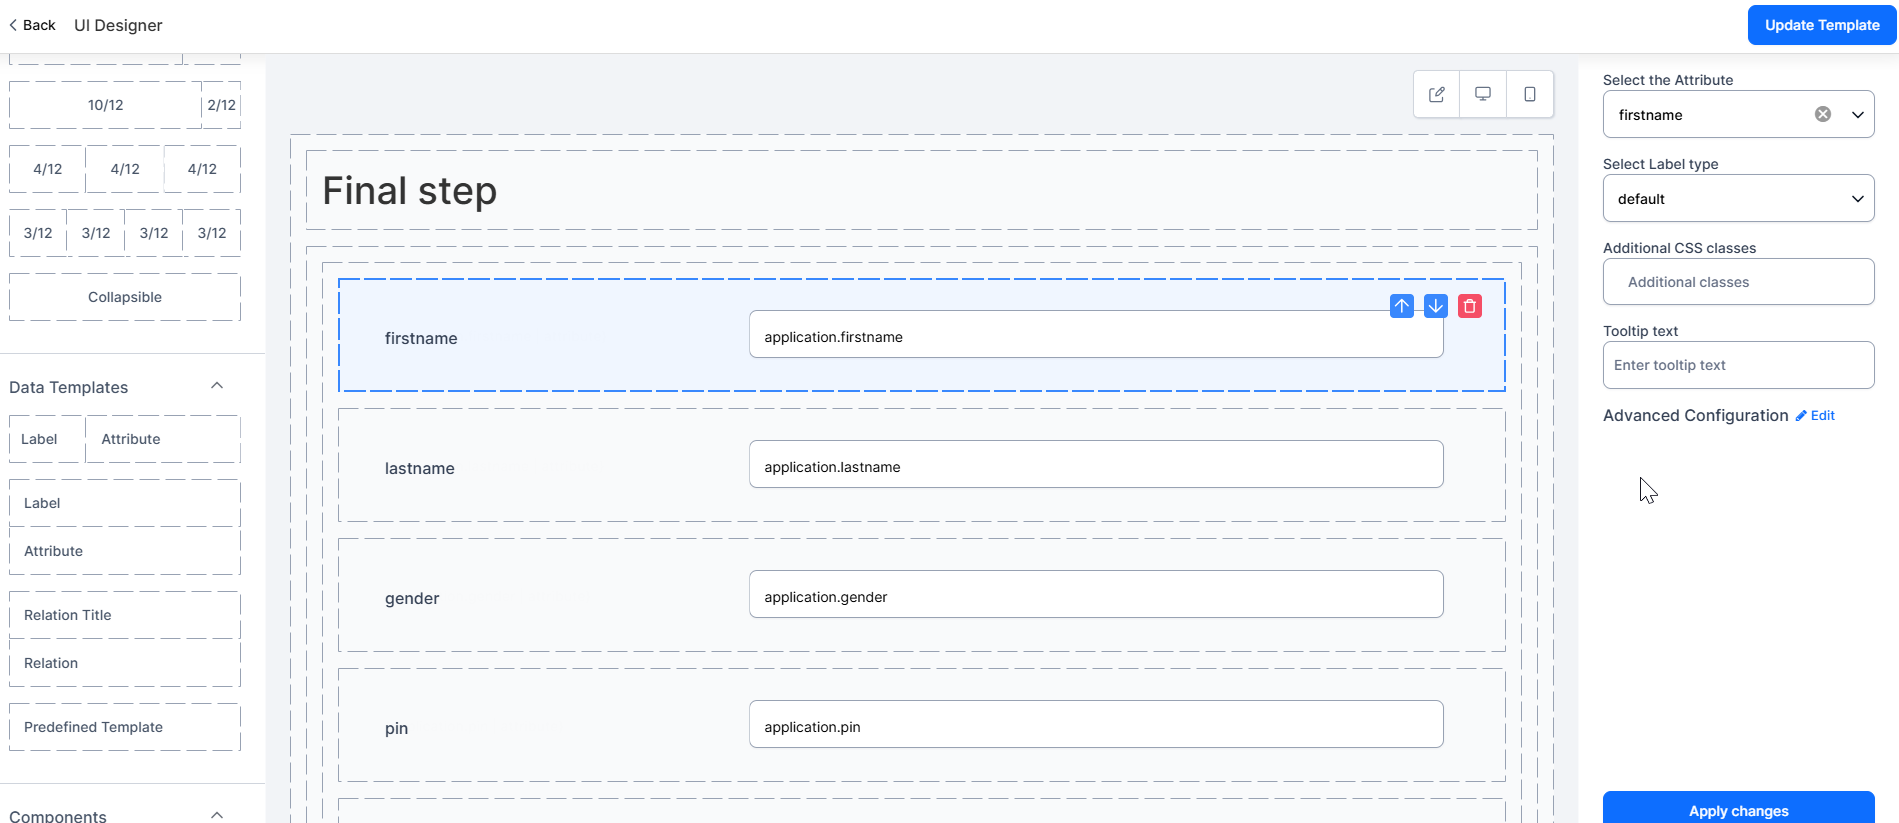Click the Additional classes input field
The image size is (1899, 823).
[x=1738, y=282]
